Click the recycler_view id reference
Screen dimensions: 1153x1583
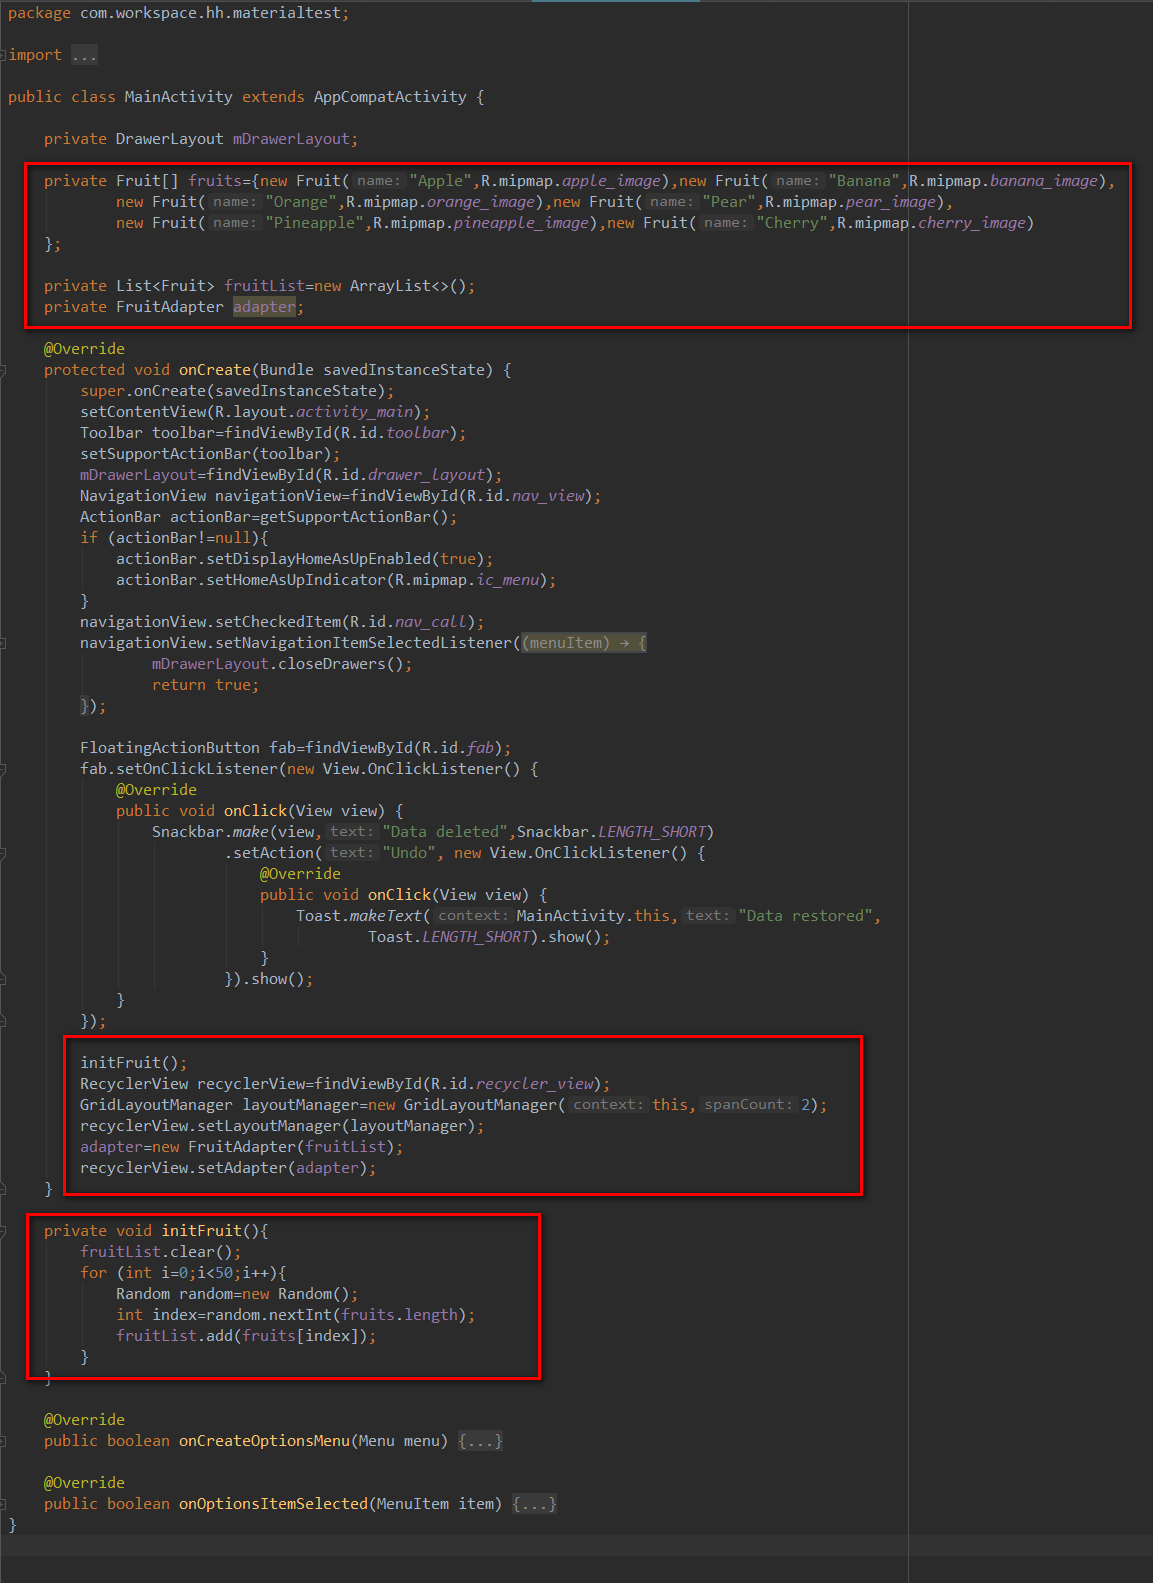535,1084
